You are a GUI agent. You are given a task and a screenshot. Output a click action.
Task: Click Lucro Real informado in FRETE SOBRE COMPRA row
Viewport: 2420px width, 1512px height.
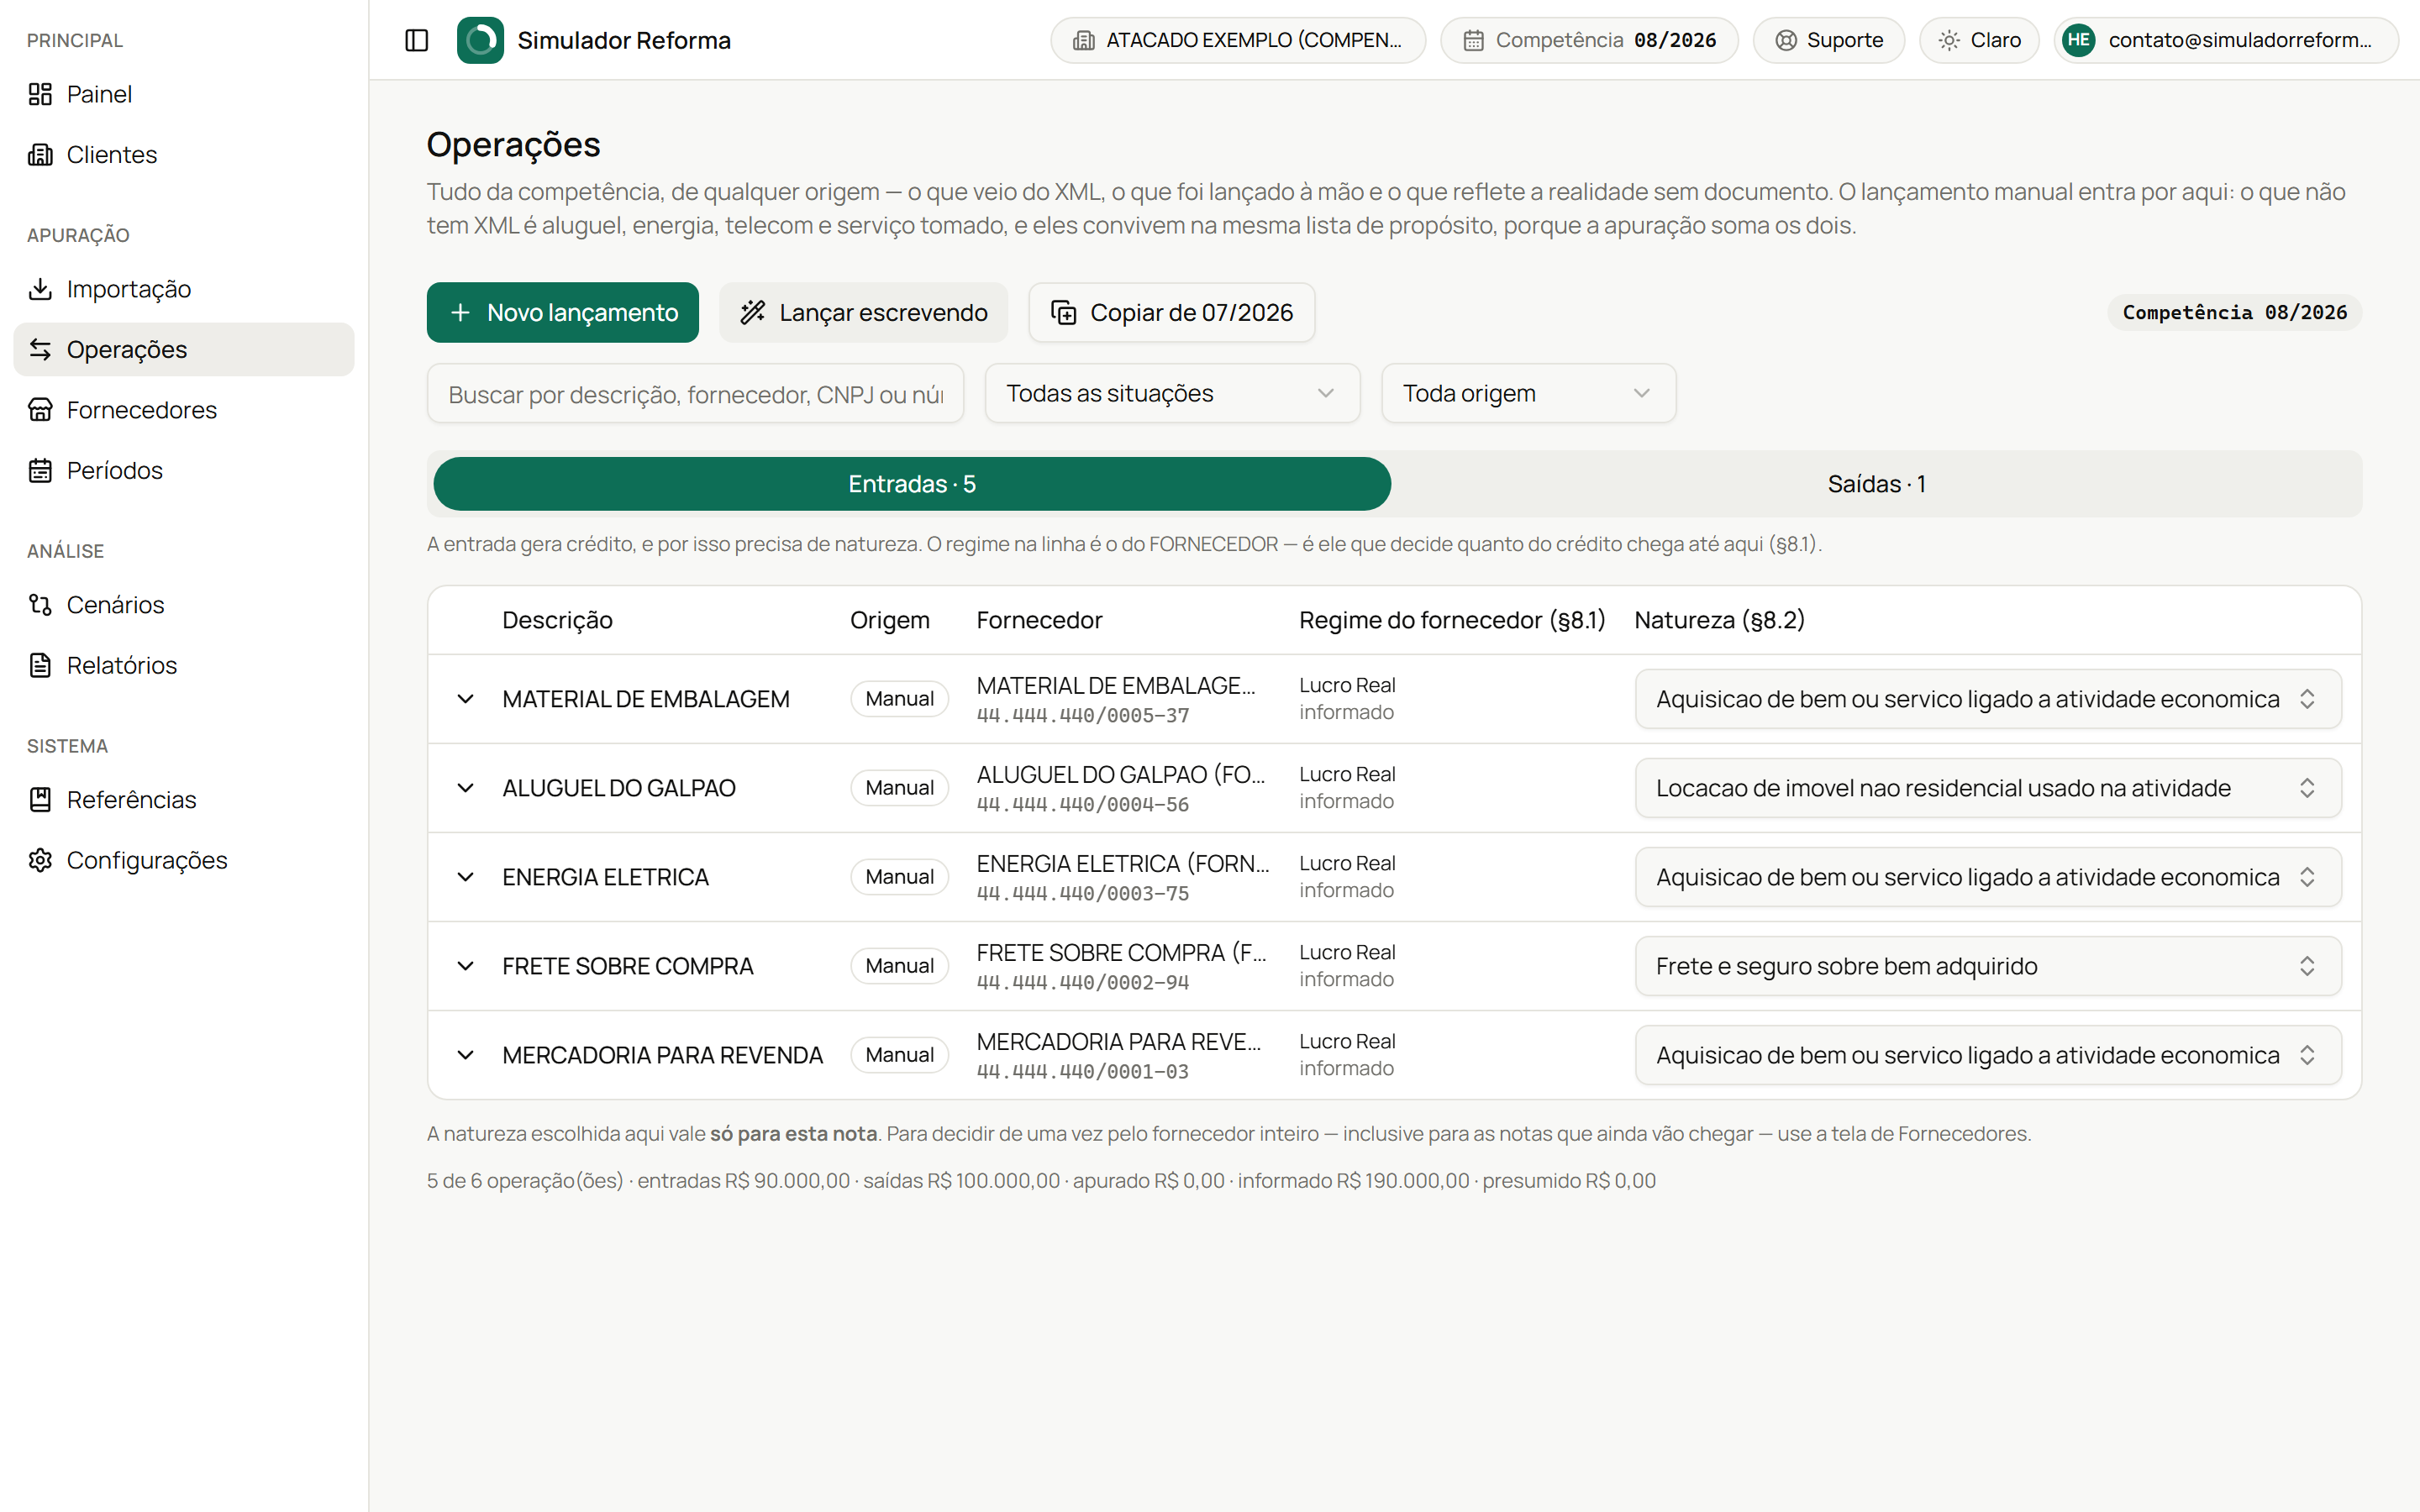click(x=1347, y=966)
